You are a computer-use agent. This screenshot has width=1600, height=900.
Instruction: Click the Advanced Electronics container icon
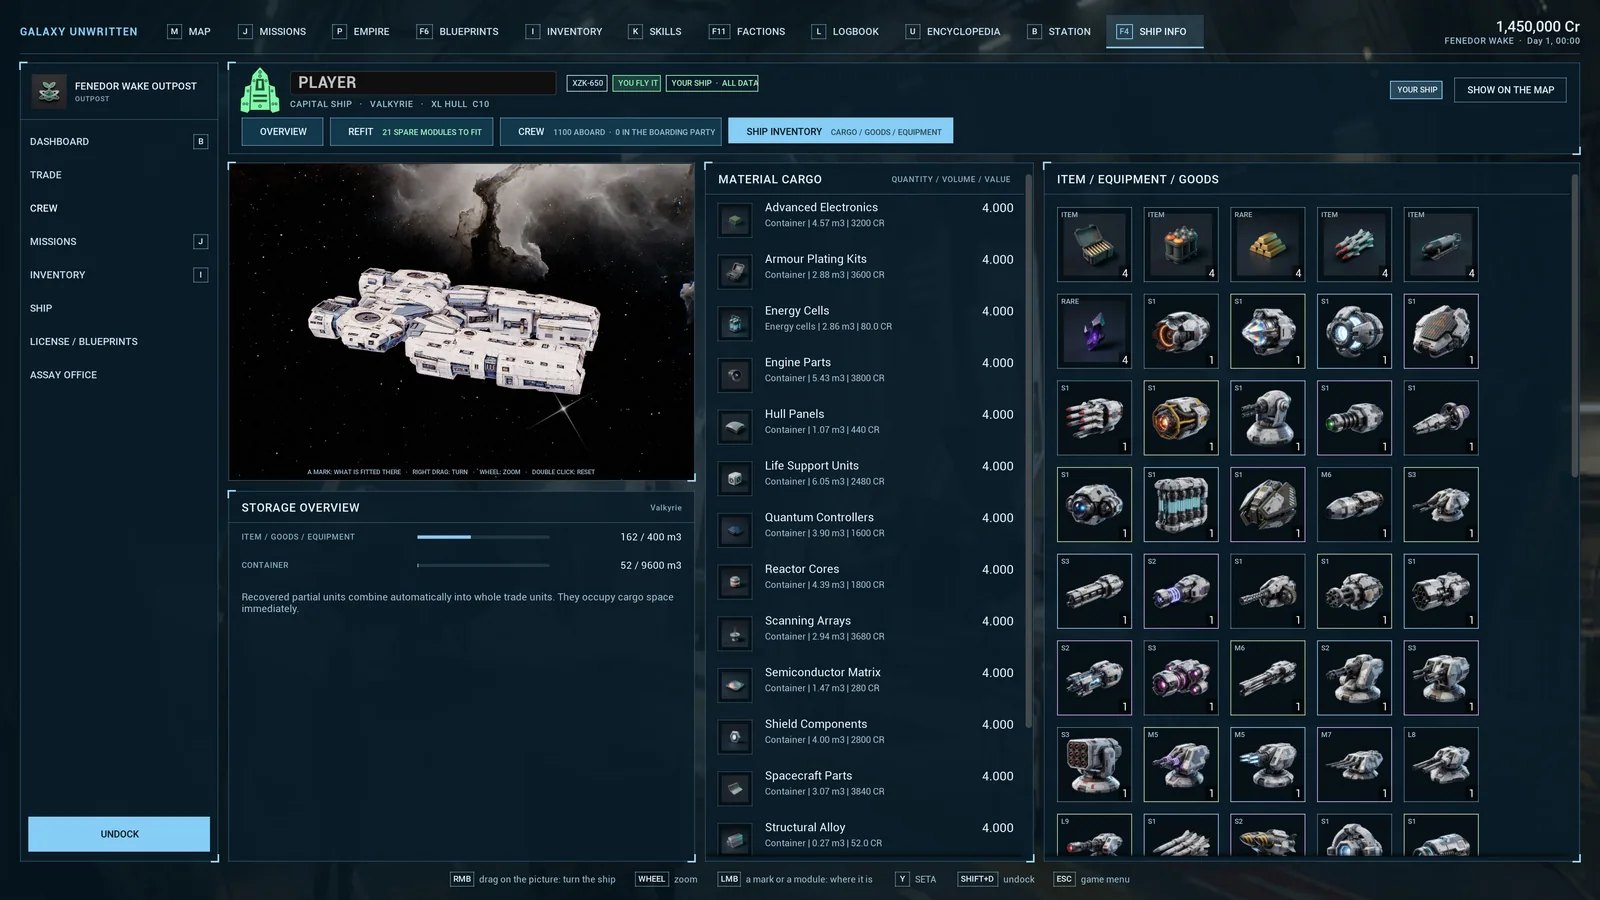tap(735, 220)
